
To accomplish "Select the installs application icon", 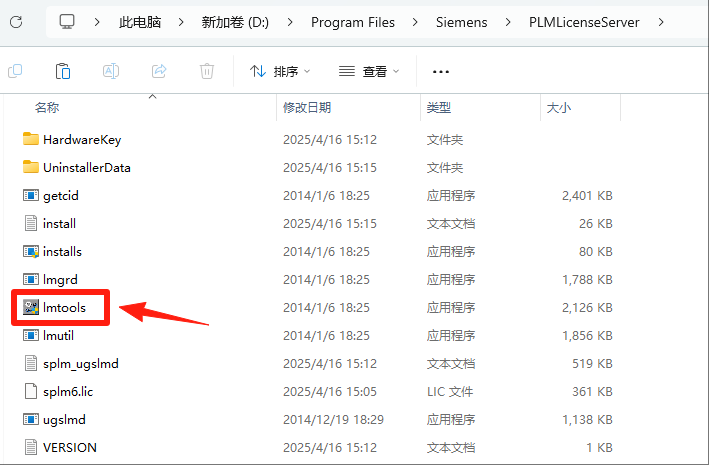I will pyautogui.click(x=30, y=251).
